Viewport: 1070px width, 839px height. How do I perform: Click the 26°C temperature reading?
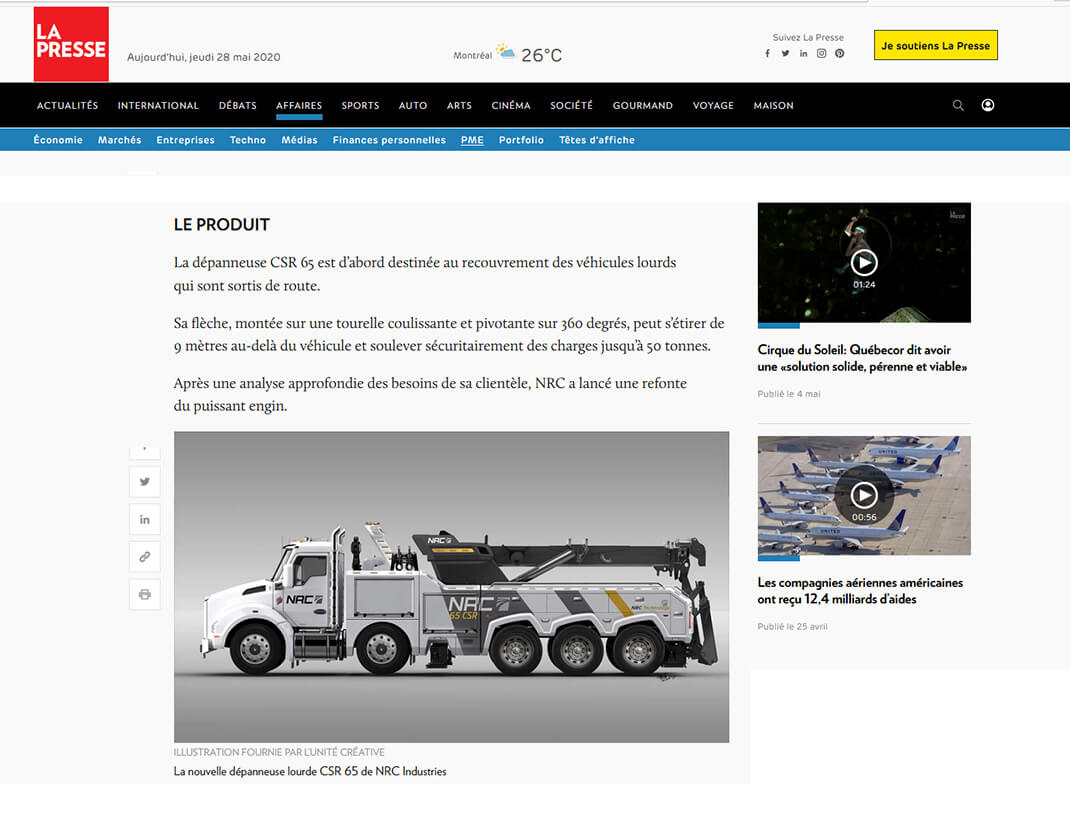pos(542,55)
